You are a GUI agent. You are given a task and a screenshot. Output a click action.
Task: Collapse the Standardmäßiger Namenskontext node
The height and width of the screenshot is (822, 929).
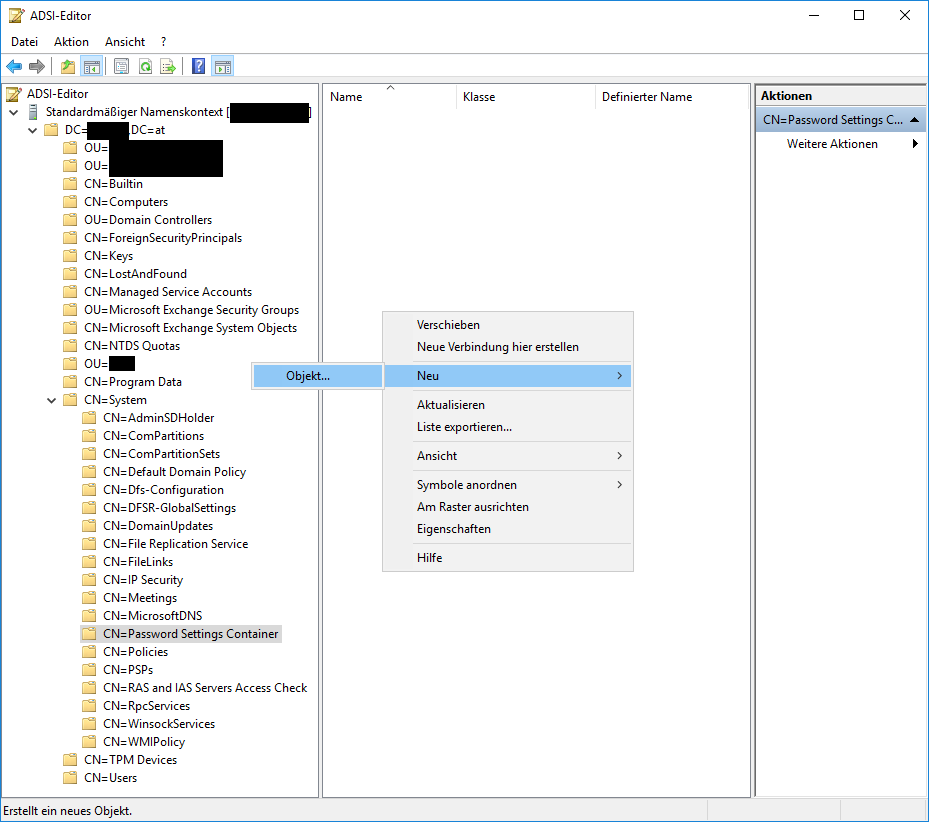pos(13,112)
